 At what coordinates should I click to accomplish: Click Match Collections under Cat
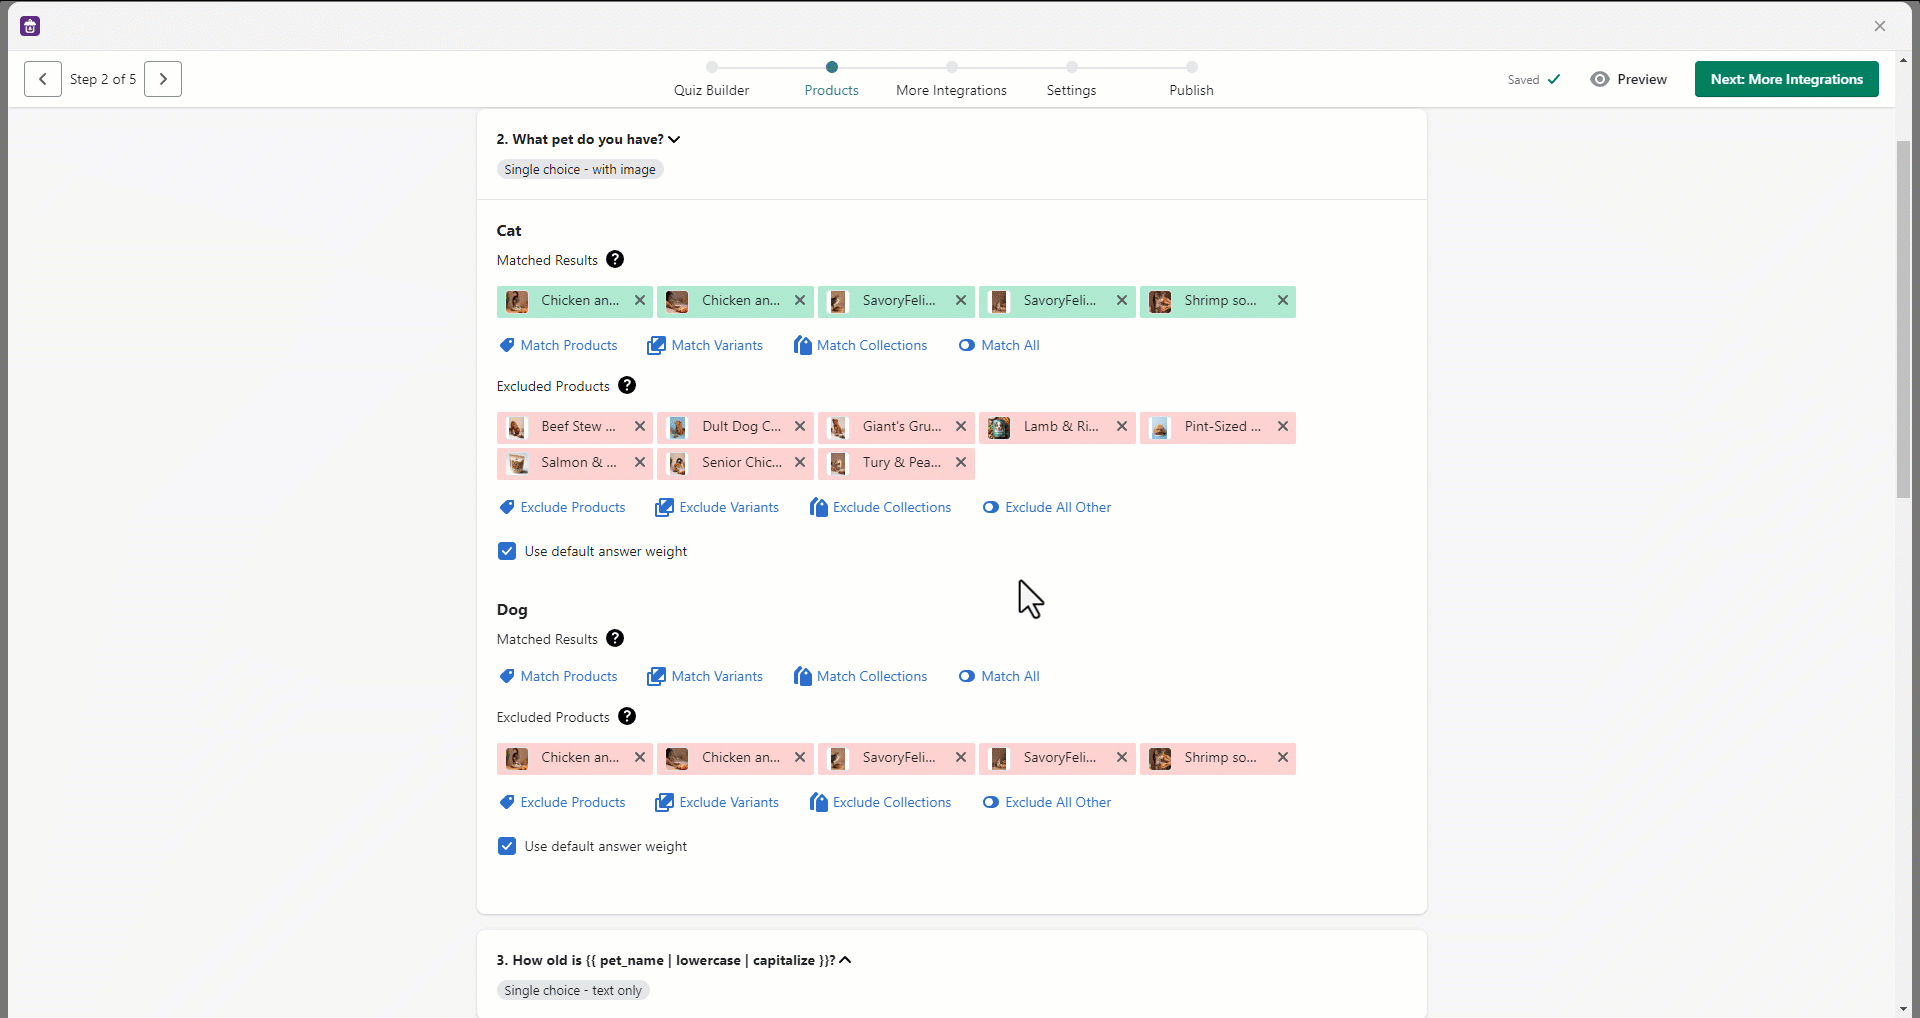point(860,346)
